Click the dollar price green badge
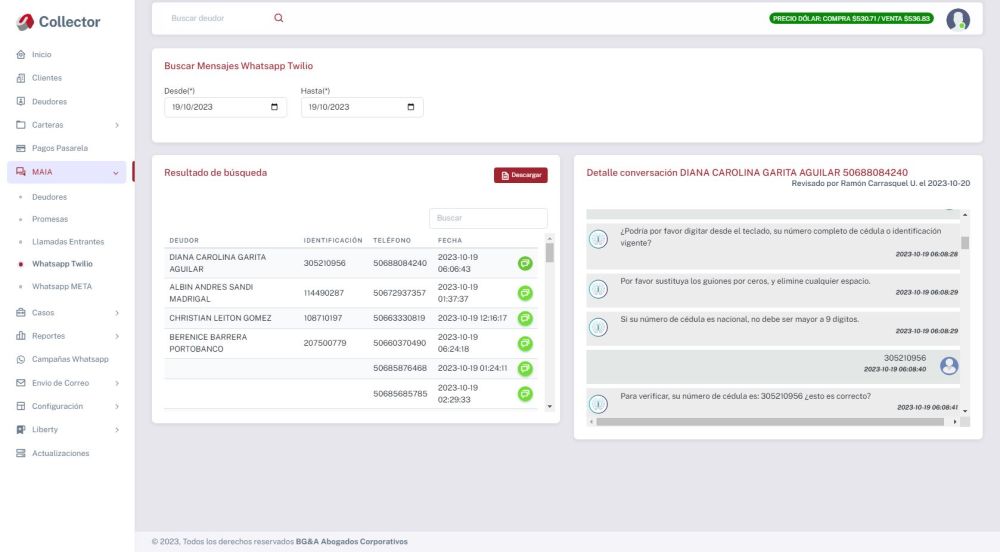Viewport: 1000px width, 552px height. click(851, 18)
